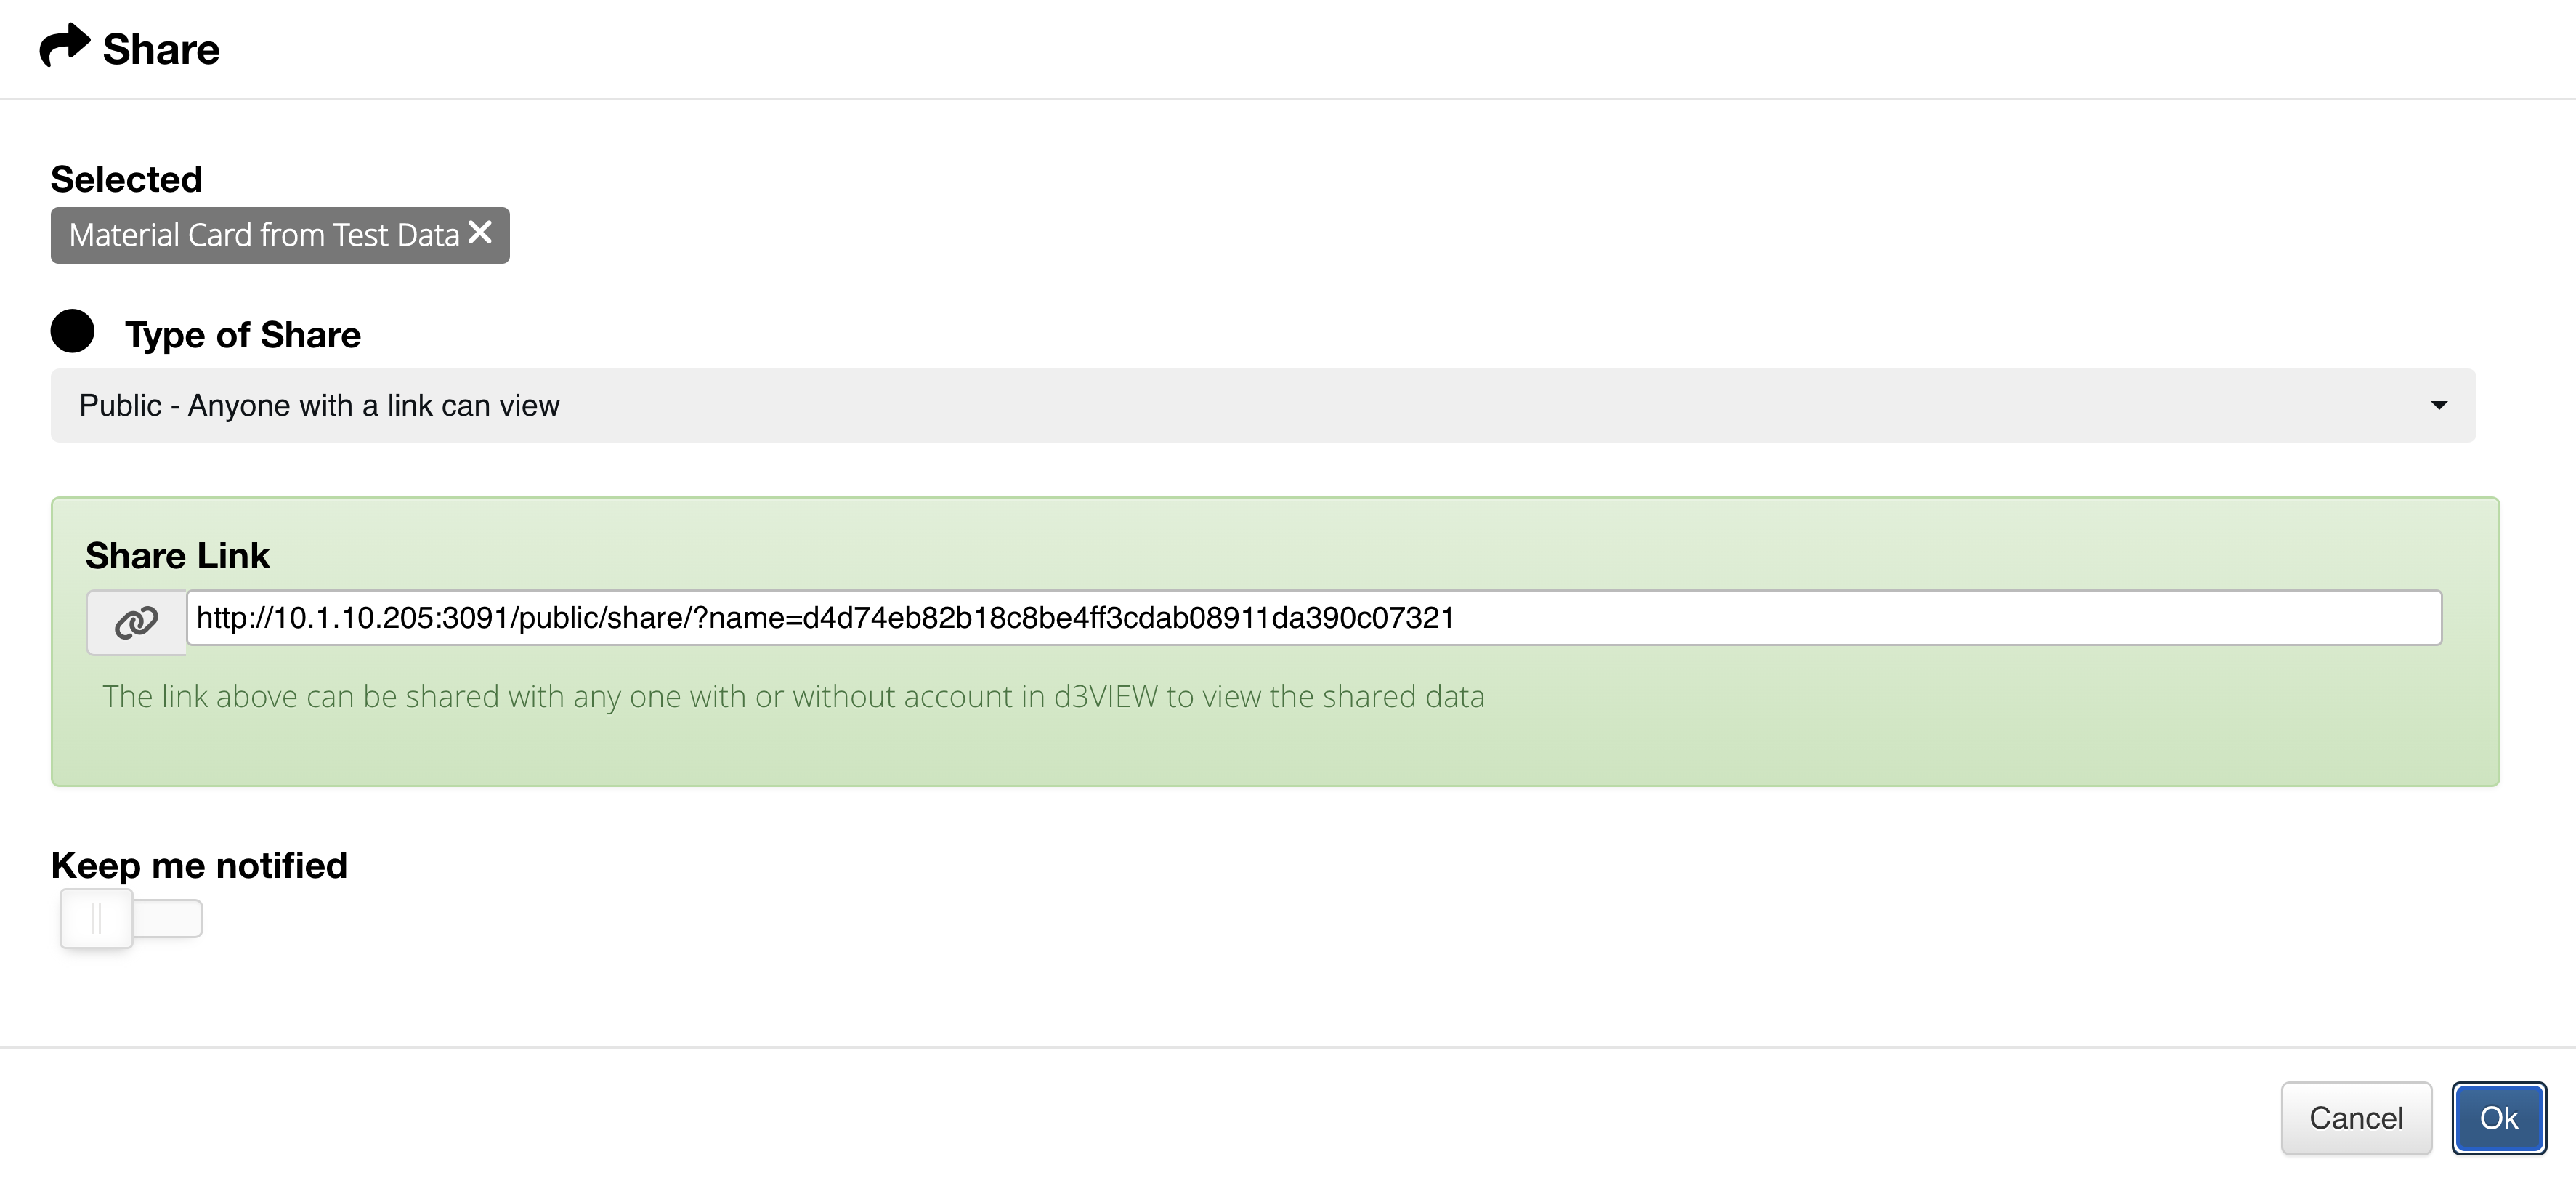Image resolution: width=2576 pixels, height=1186 pixels.
Task: Click the chain link icon button
Action: point(136,622)
